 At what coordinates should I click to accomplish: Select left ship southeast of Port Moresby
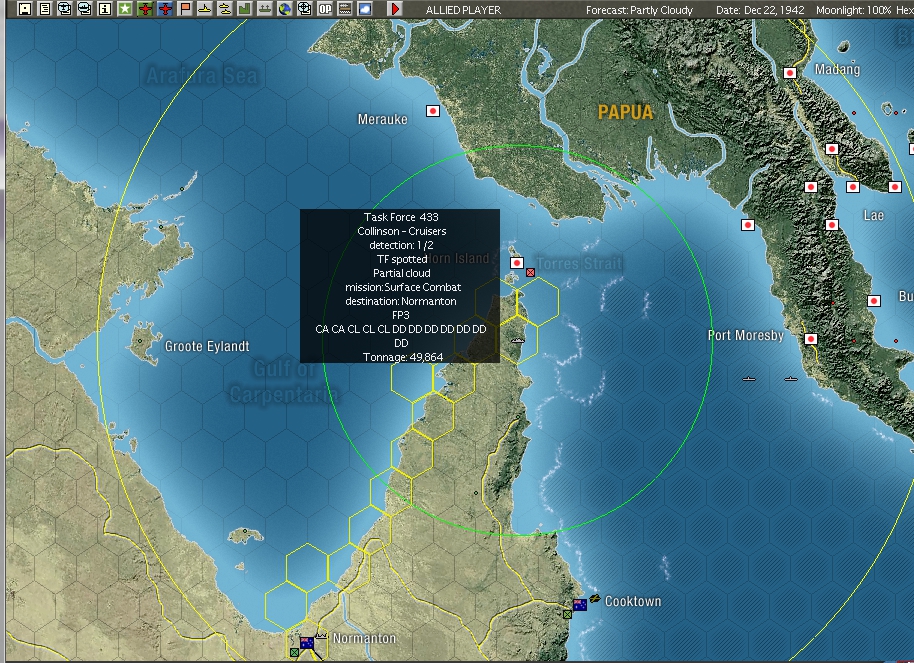[749, 379]
